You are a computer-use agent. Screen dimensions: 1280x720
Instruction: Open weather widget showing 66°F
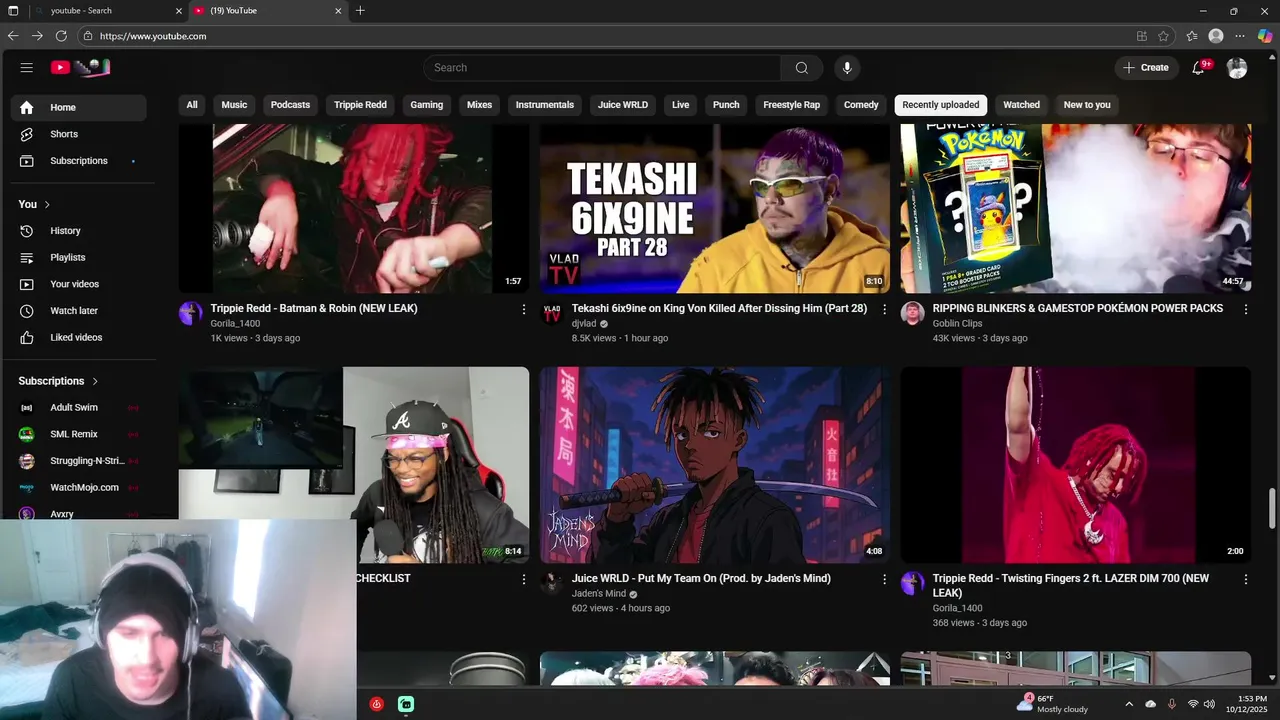point(1051,704)
